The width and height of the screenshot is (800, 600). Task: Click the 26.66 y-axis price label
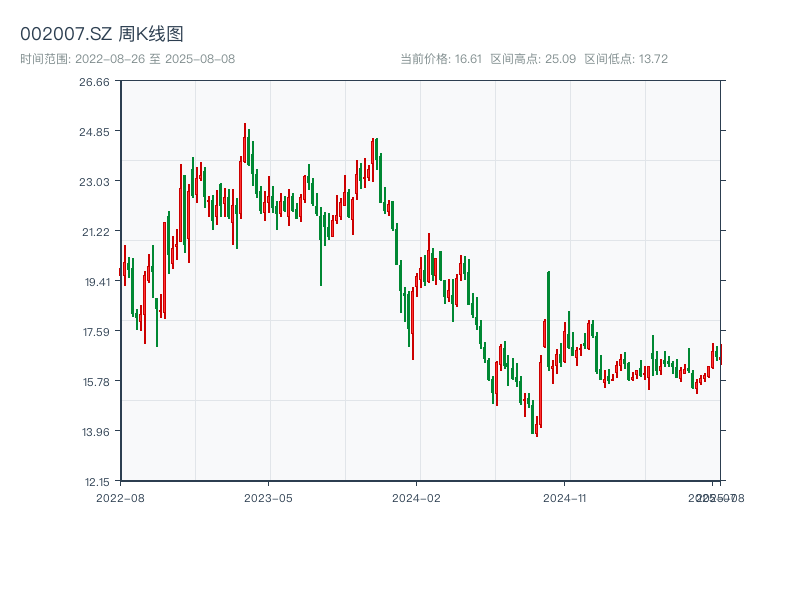point(95,82)
